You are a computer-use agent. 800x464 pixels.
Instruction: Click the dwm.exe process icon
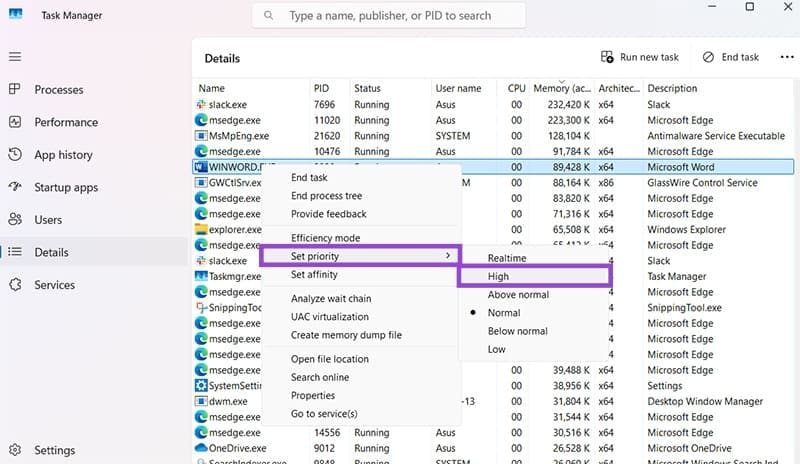201,401
